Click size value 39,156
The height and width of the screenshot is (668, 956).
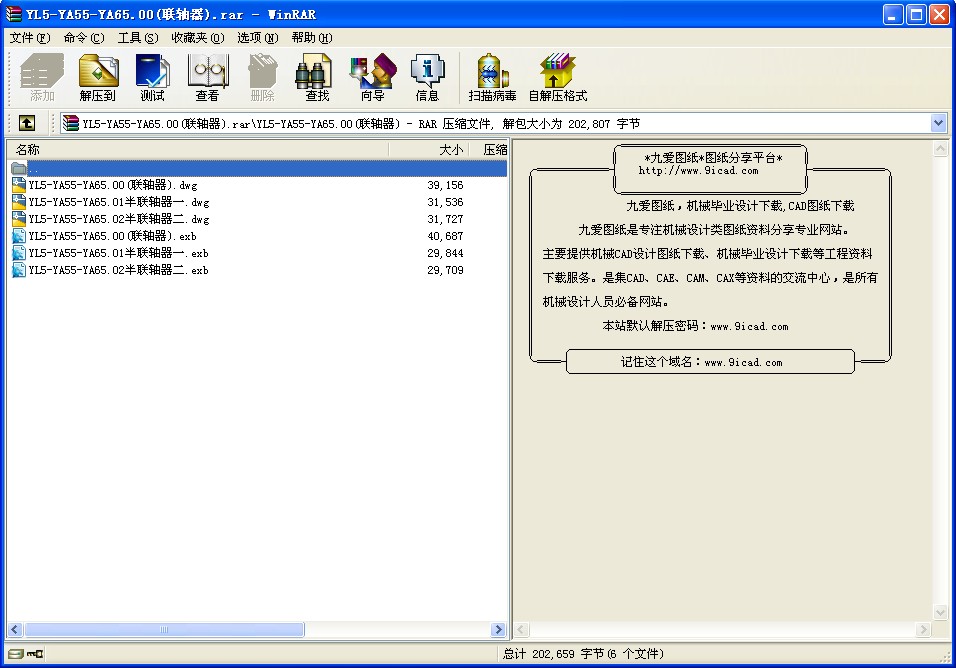[x=445, y=185]
